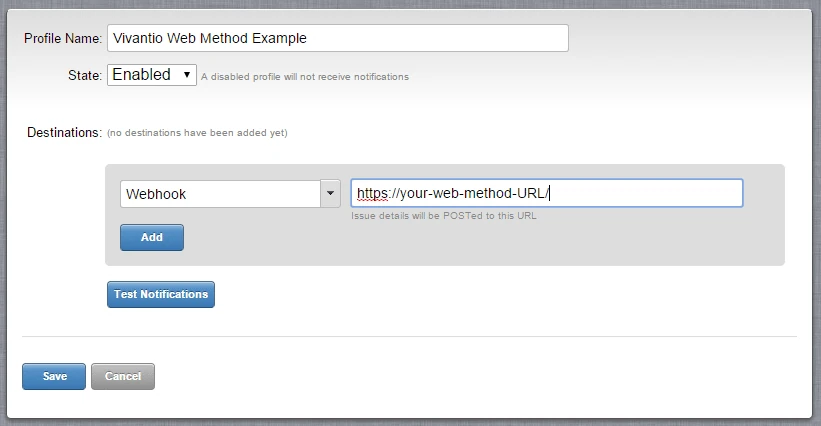Click the disabled profile hint text
The image size is (821, 426).
pos(305,77)
